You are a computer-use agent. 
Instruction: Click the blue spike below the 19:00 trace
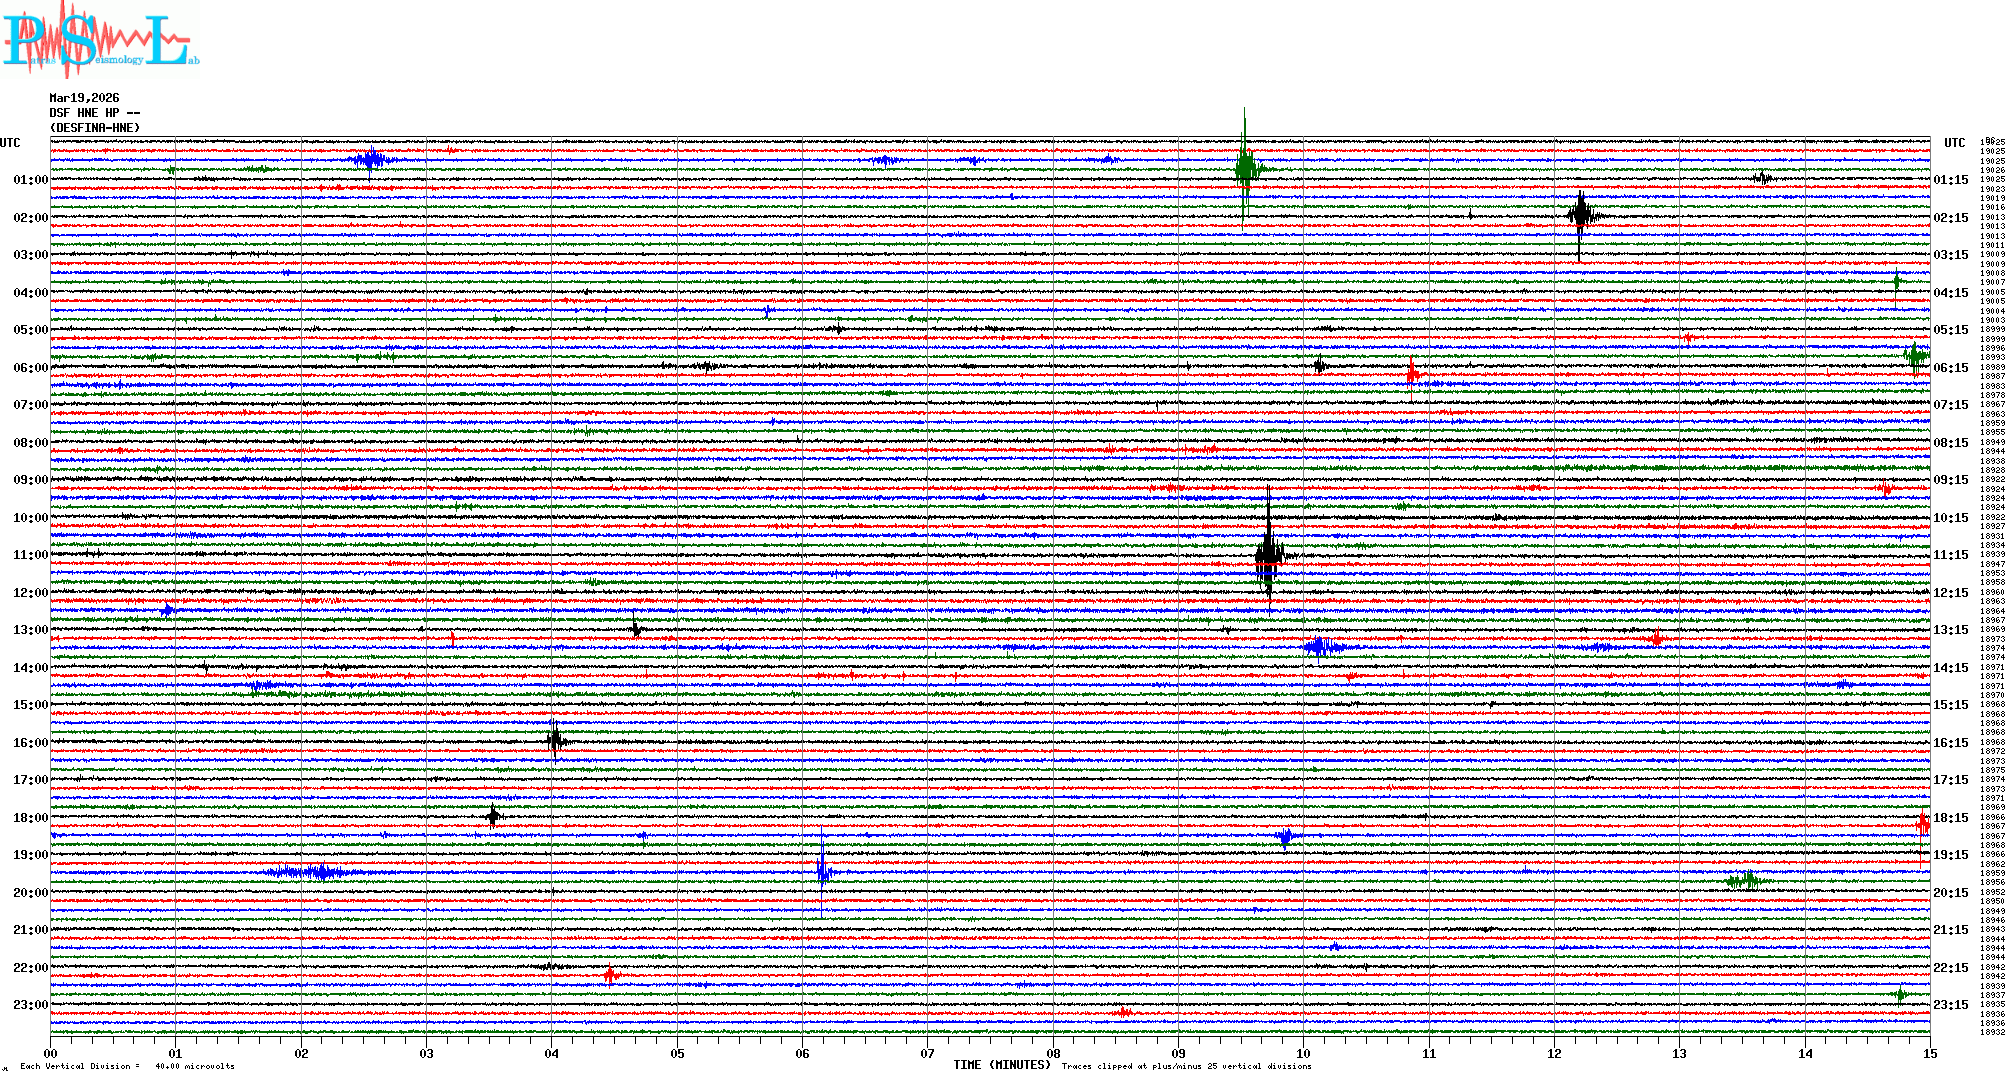point(822,872)
